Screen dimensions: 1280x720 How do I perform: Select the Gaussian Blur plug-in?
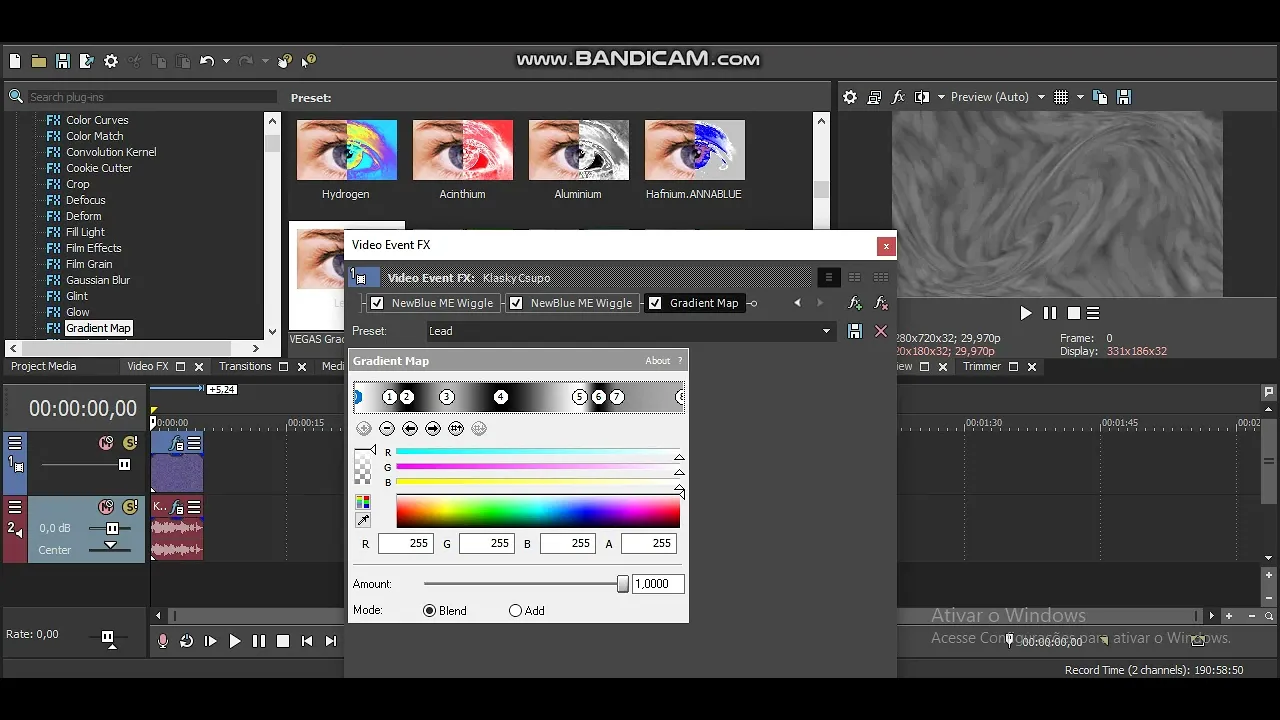(x=98, y=280)
